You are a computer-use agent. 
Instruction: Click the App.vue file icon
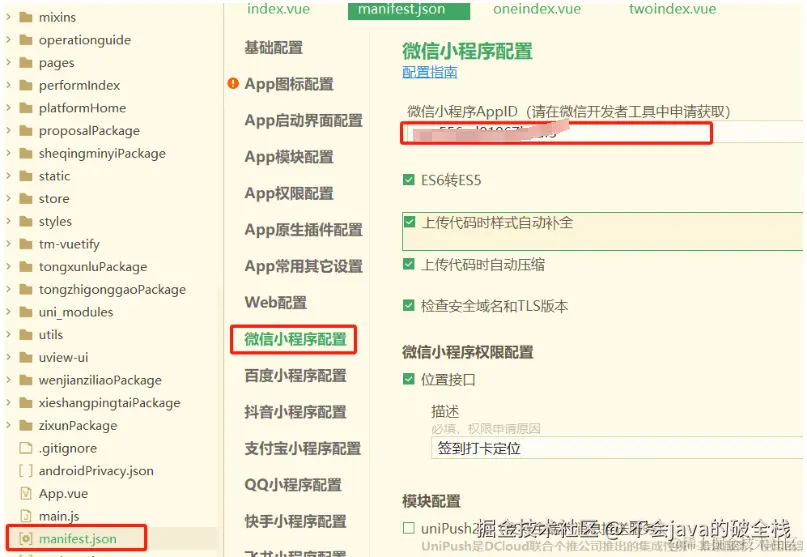[26, 493]
